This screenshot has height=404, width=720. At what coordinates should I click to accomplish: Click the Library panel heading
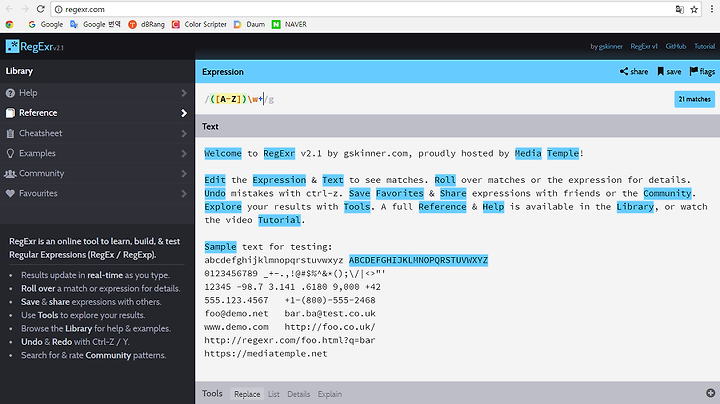click(19, 71)
